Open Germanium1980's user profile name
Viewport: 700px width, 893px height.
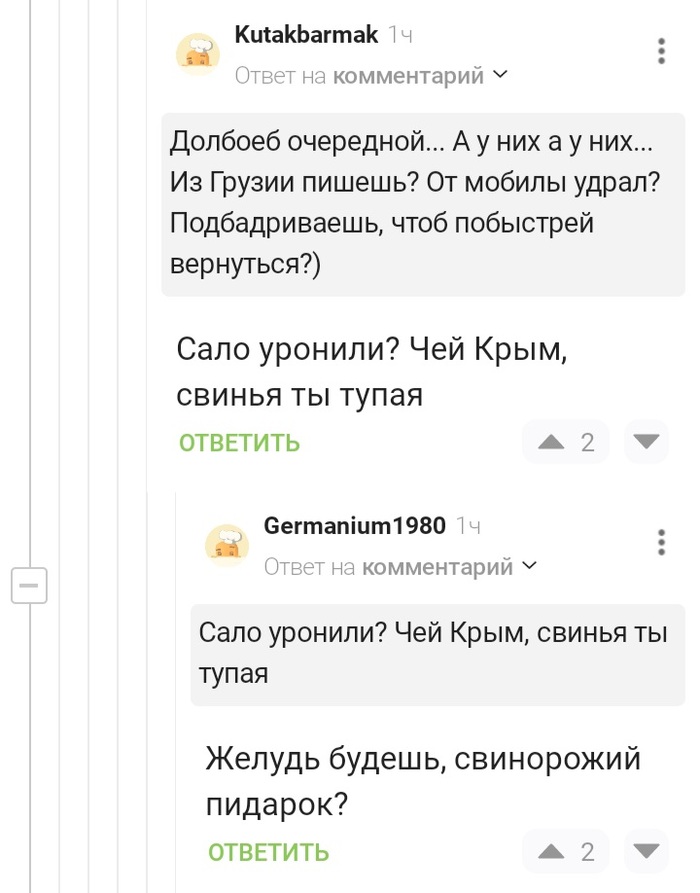(x=354, y=525)
